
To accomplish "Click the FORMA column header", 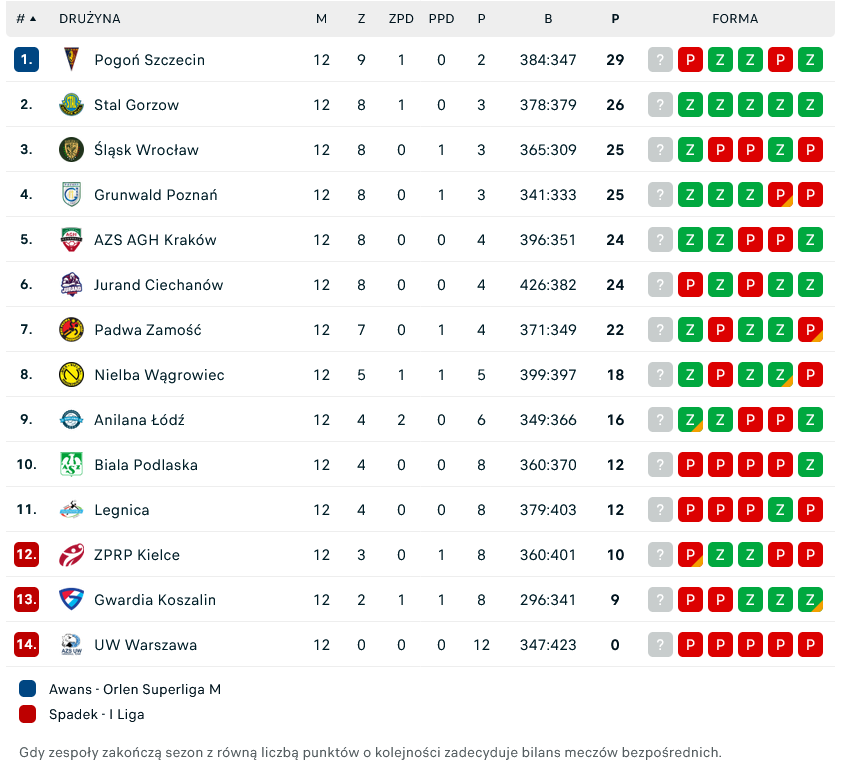I will (735, 19).
